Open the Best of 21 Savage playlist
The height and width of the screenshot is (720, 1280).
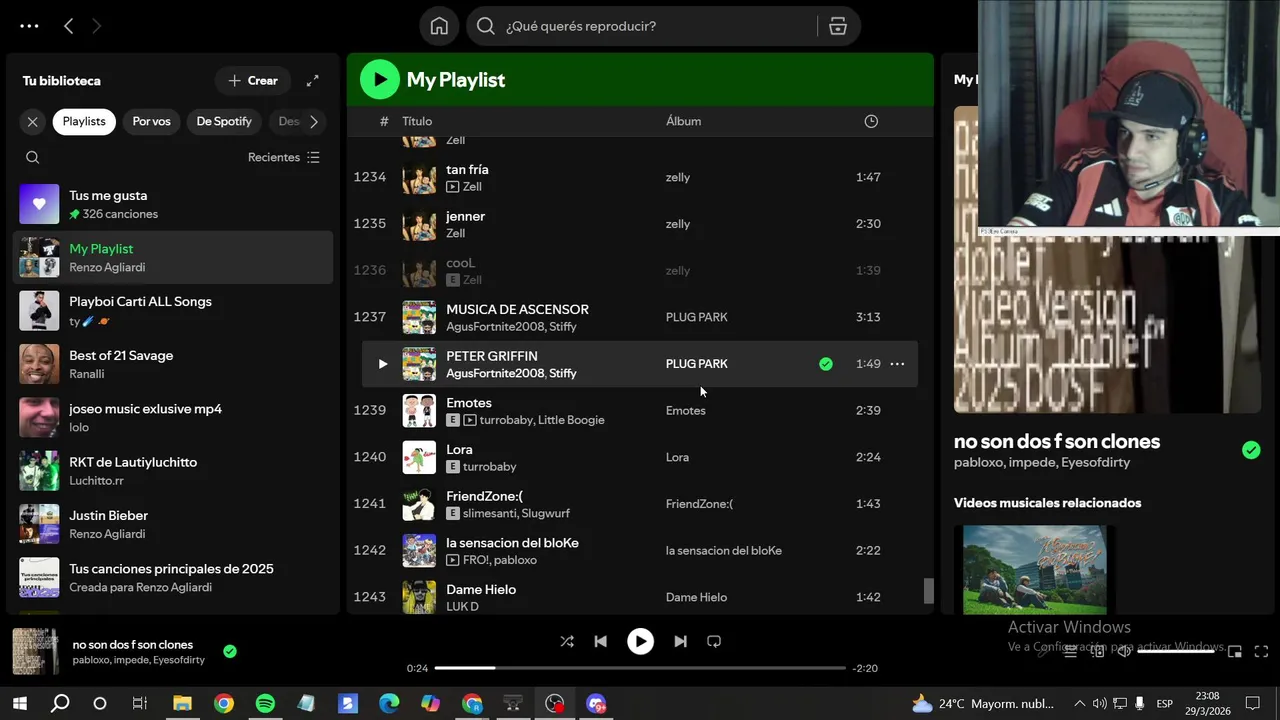173,364
